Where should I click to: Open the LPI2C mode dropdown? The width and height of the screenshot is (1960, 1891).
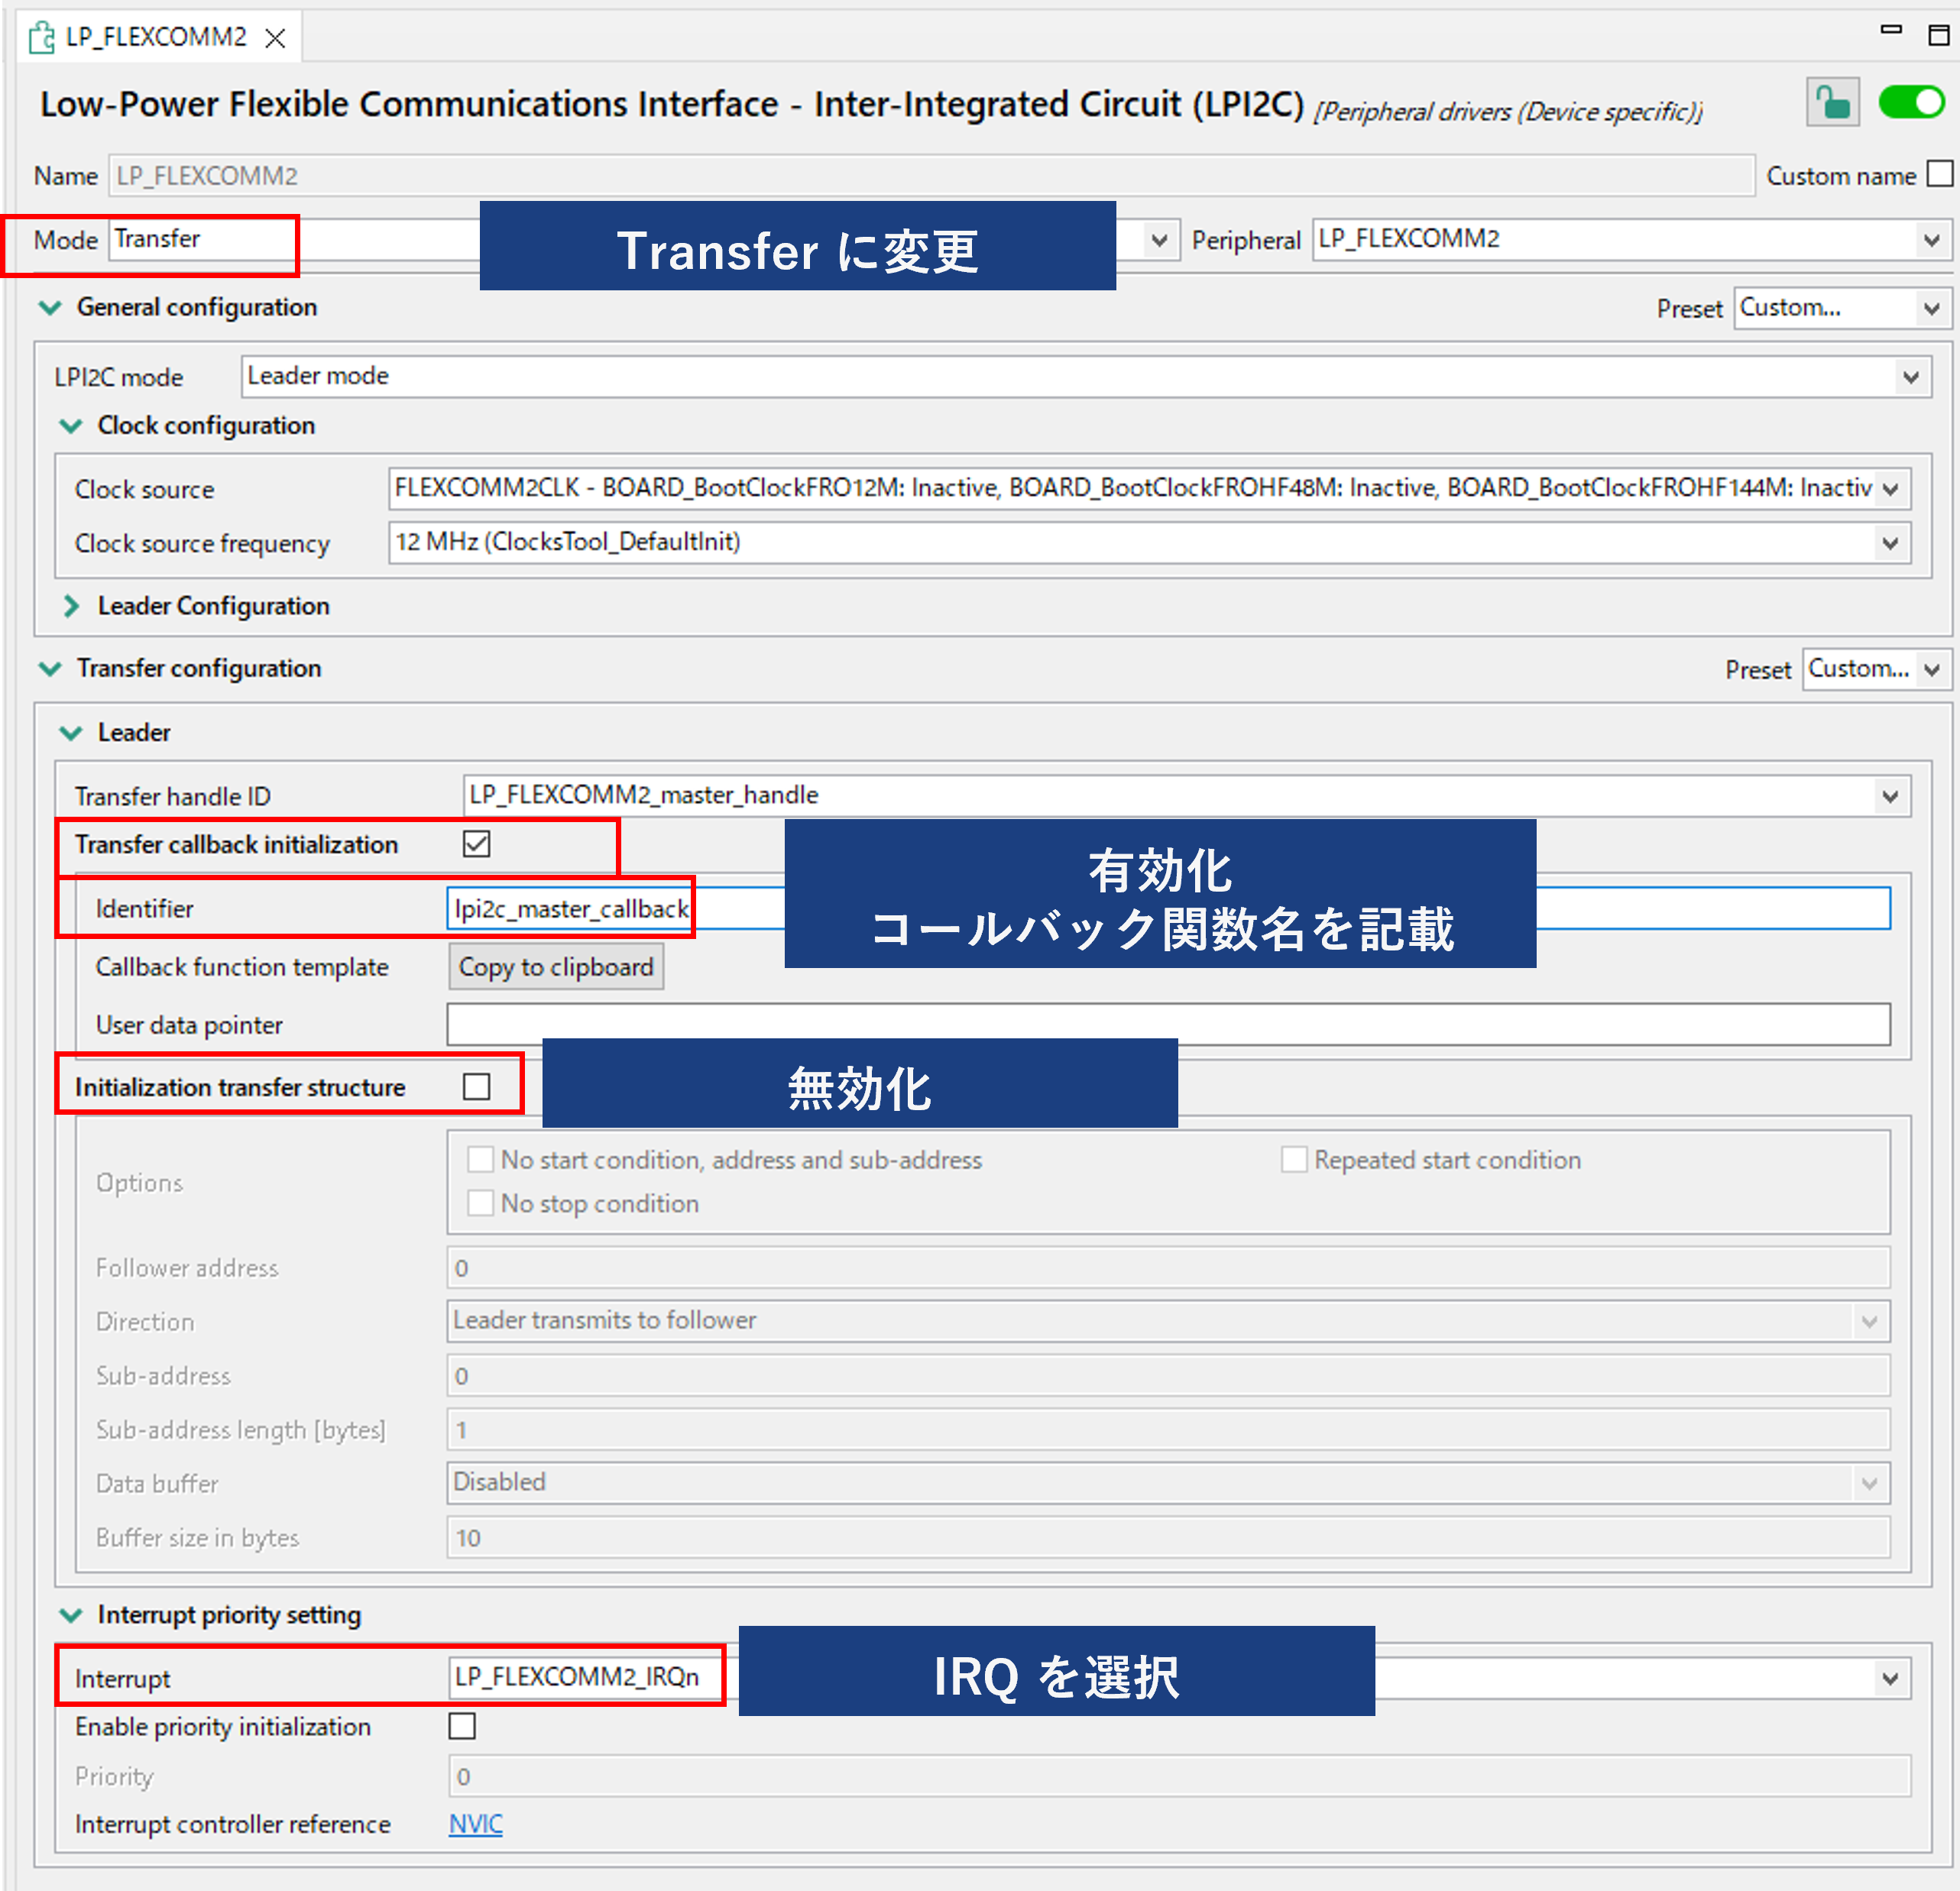(1910, 377)
